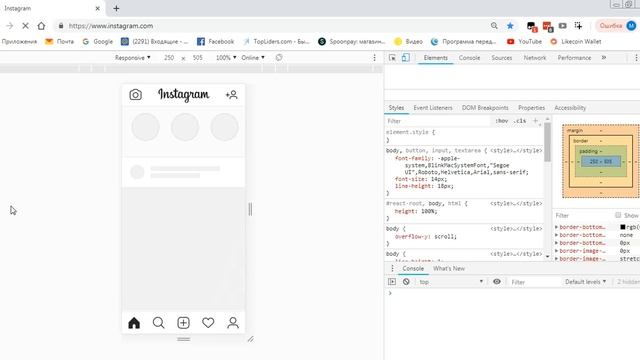Switch to the Performance tab
Screen dimensions: 640x360
tap(574, 58)
